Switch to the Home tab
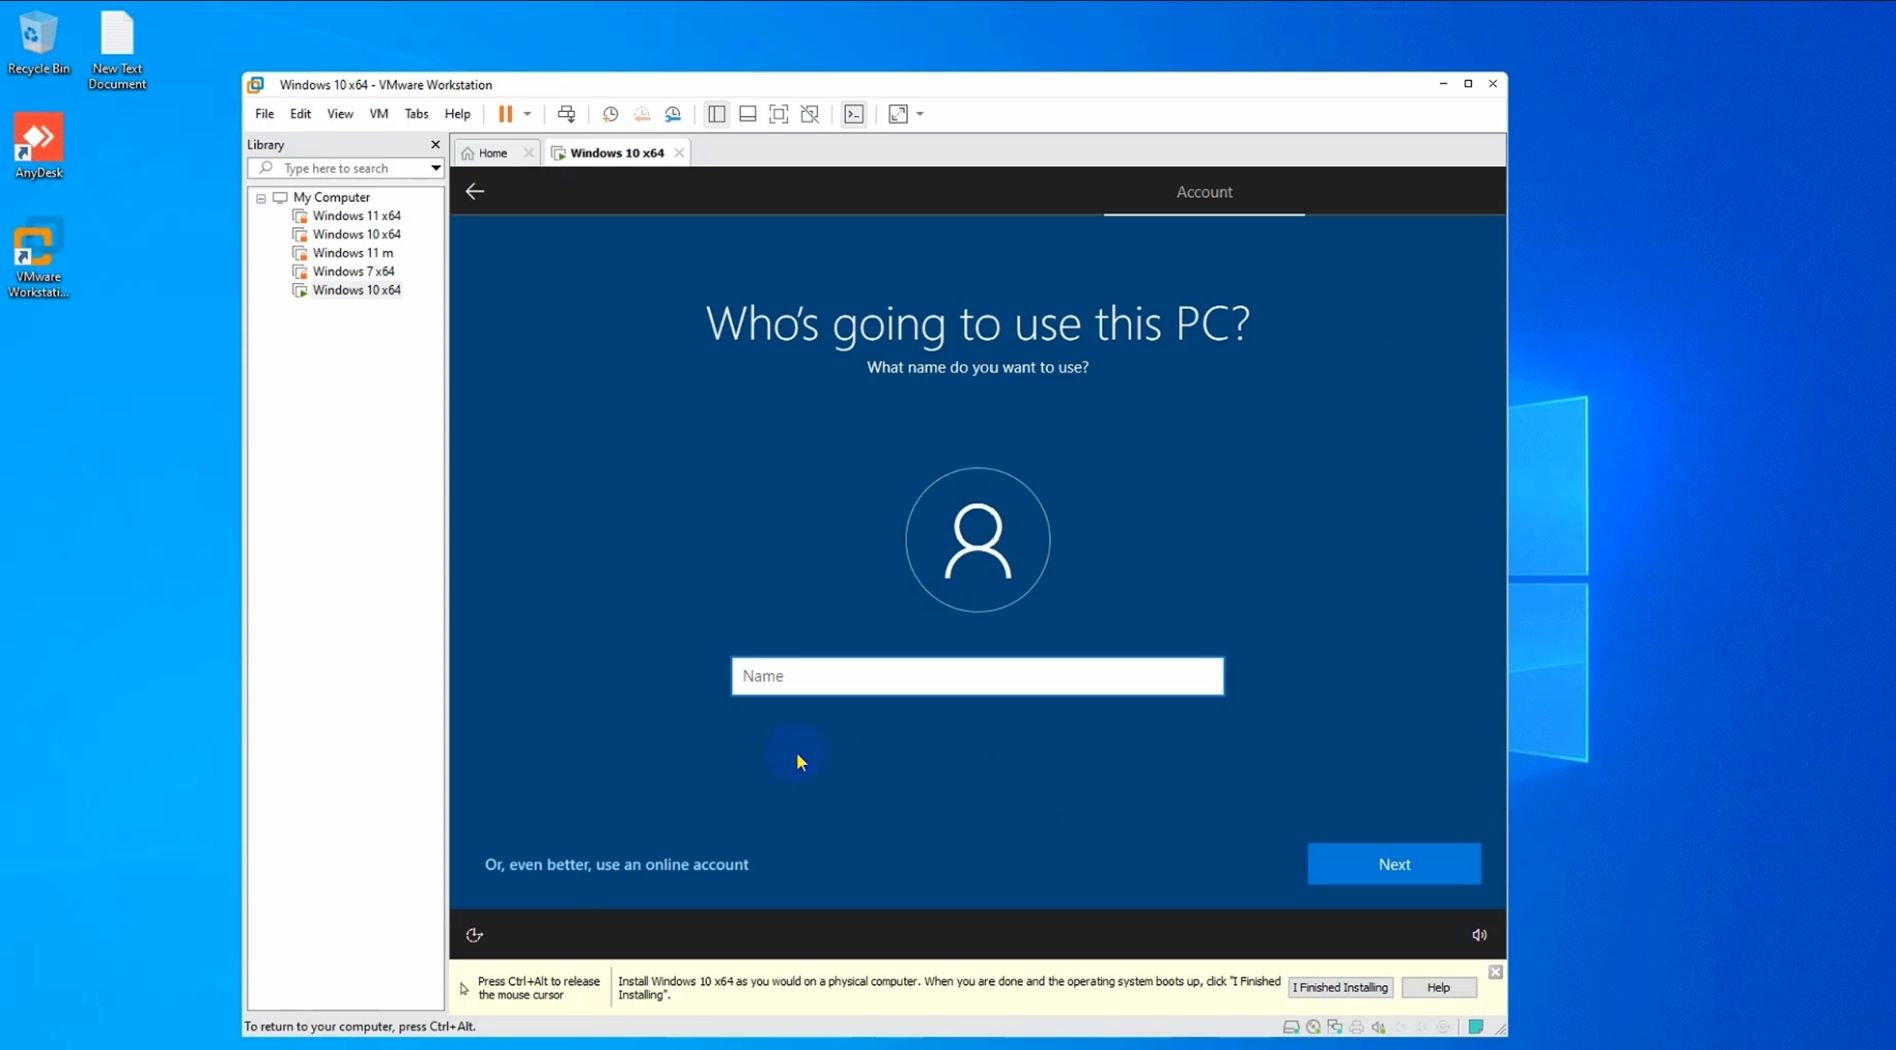The width and height of the screenshot is (1896, 1050). click(x=492, y=153)
